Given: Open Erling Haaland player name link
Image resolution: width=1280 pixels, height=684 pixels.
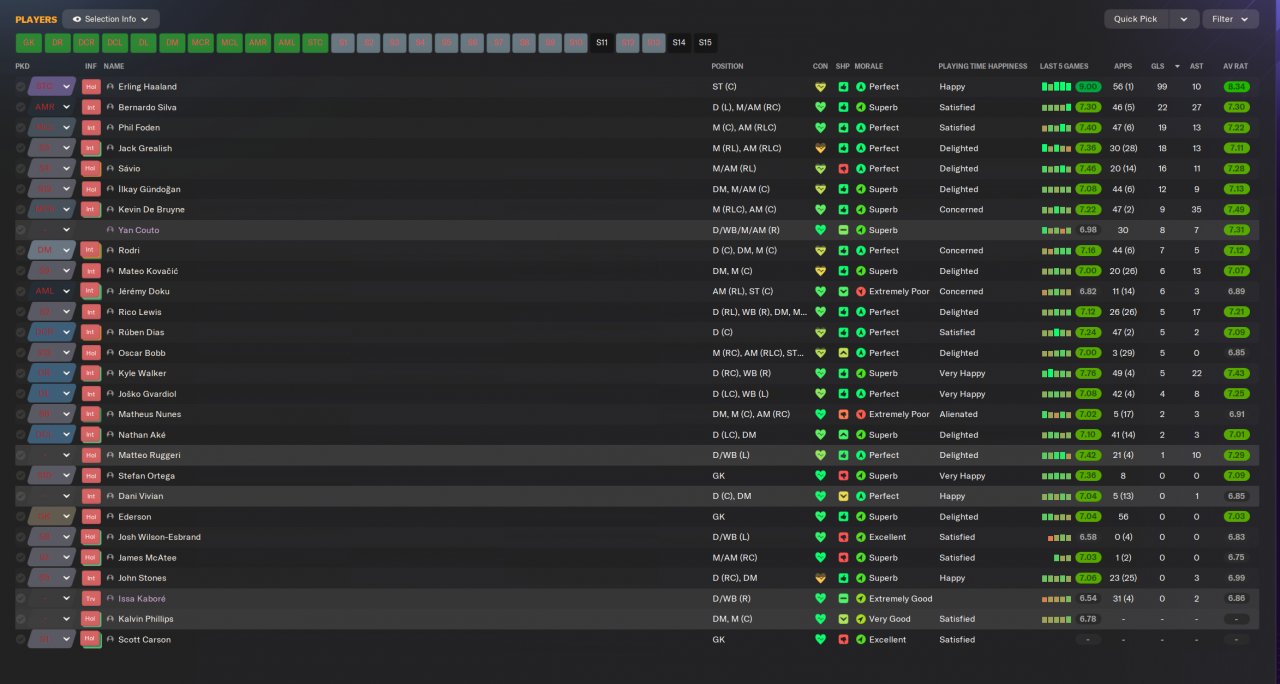Looking at the screenshot, I should coord(147,87).
